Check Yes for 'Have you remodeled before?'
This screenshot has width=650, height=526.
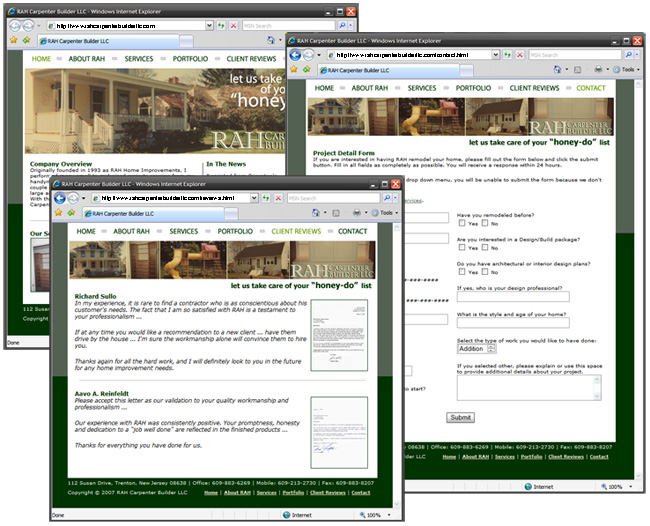coord(462,223)
